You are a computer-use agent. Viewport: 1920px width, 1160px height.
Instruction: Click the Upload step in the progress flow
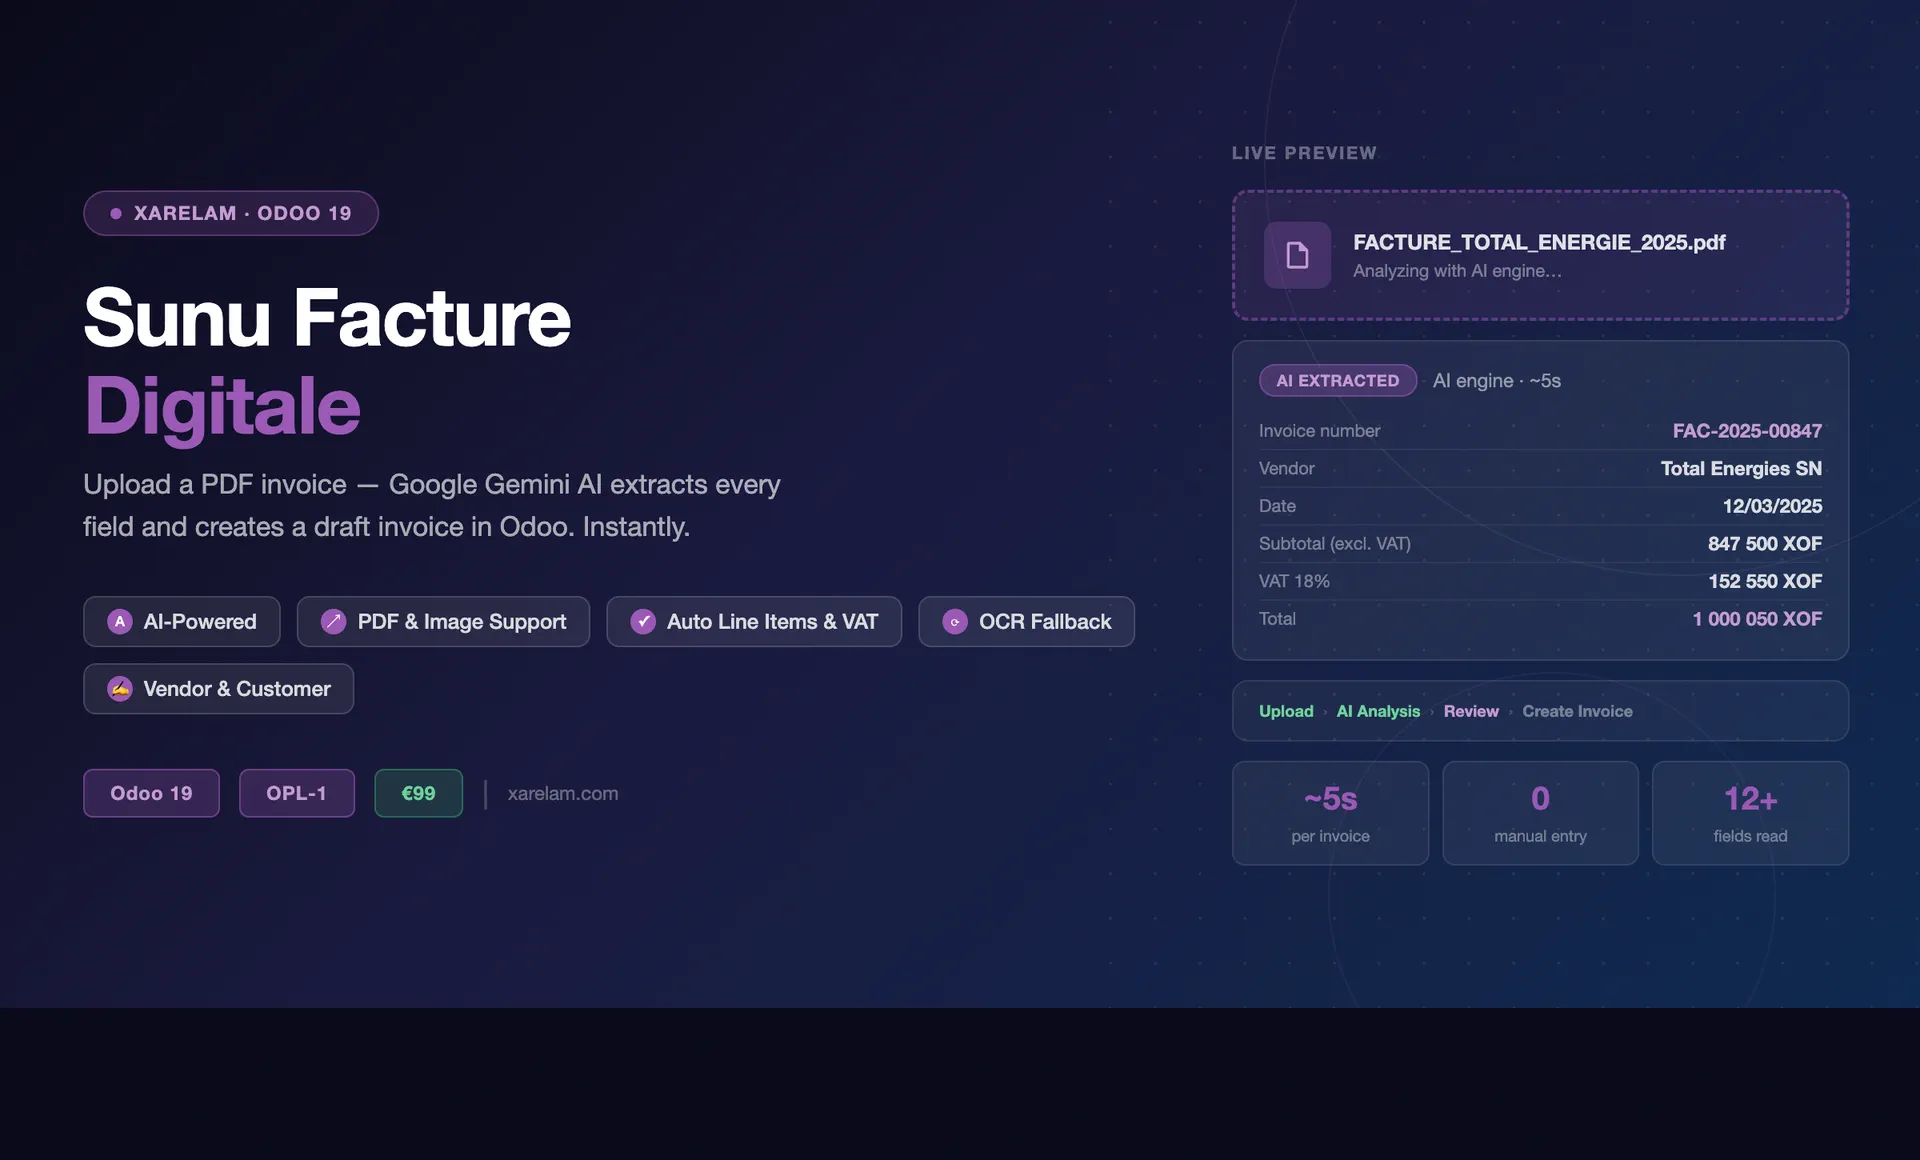coord(1286,711)
